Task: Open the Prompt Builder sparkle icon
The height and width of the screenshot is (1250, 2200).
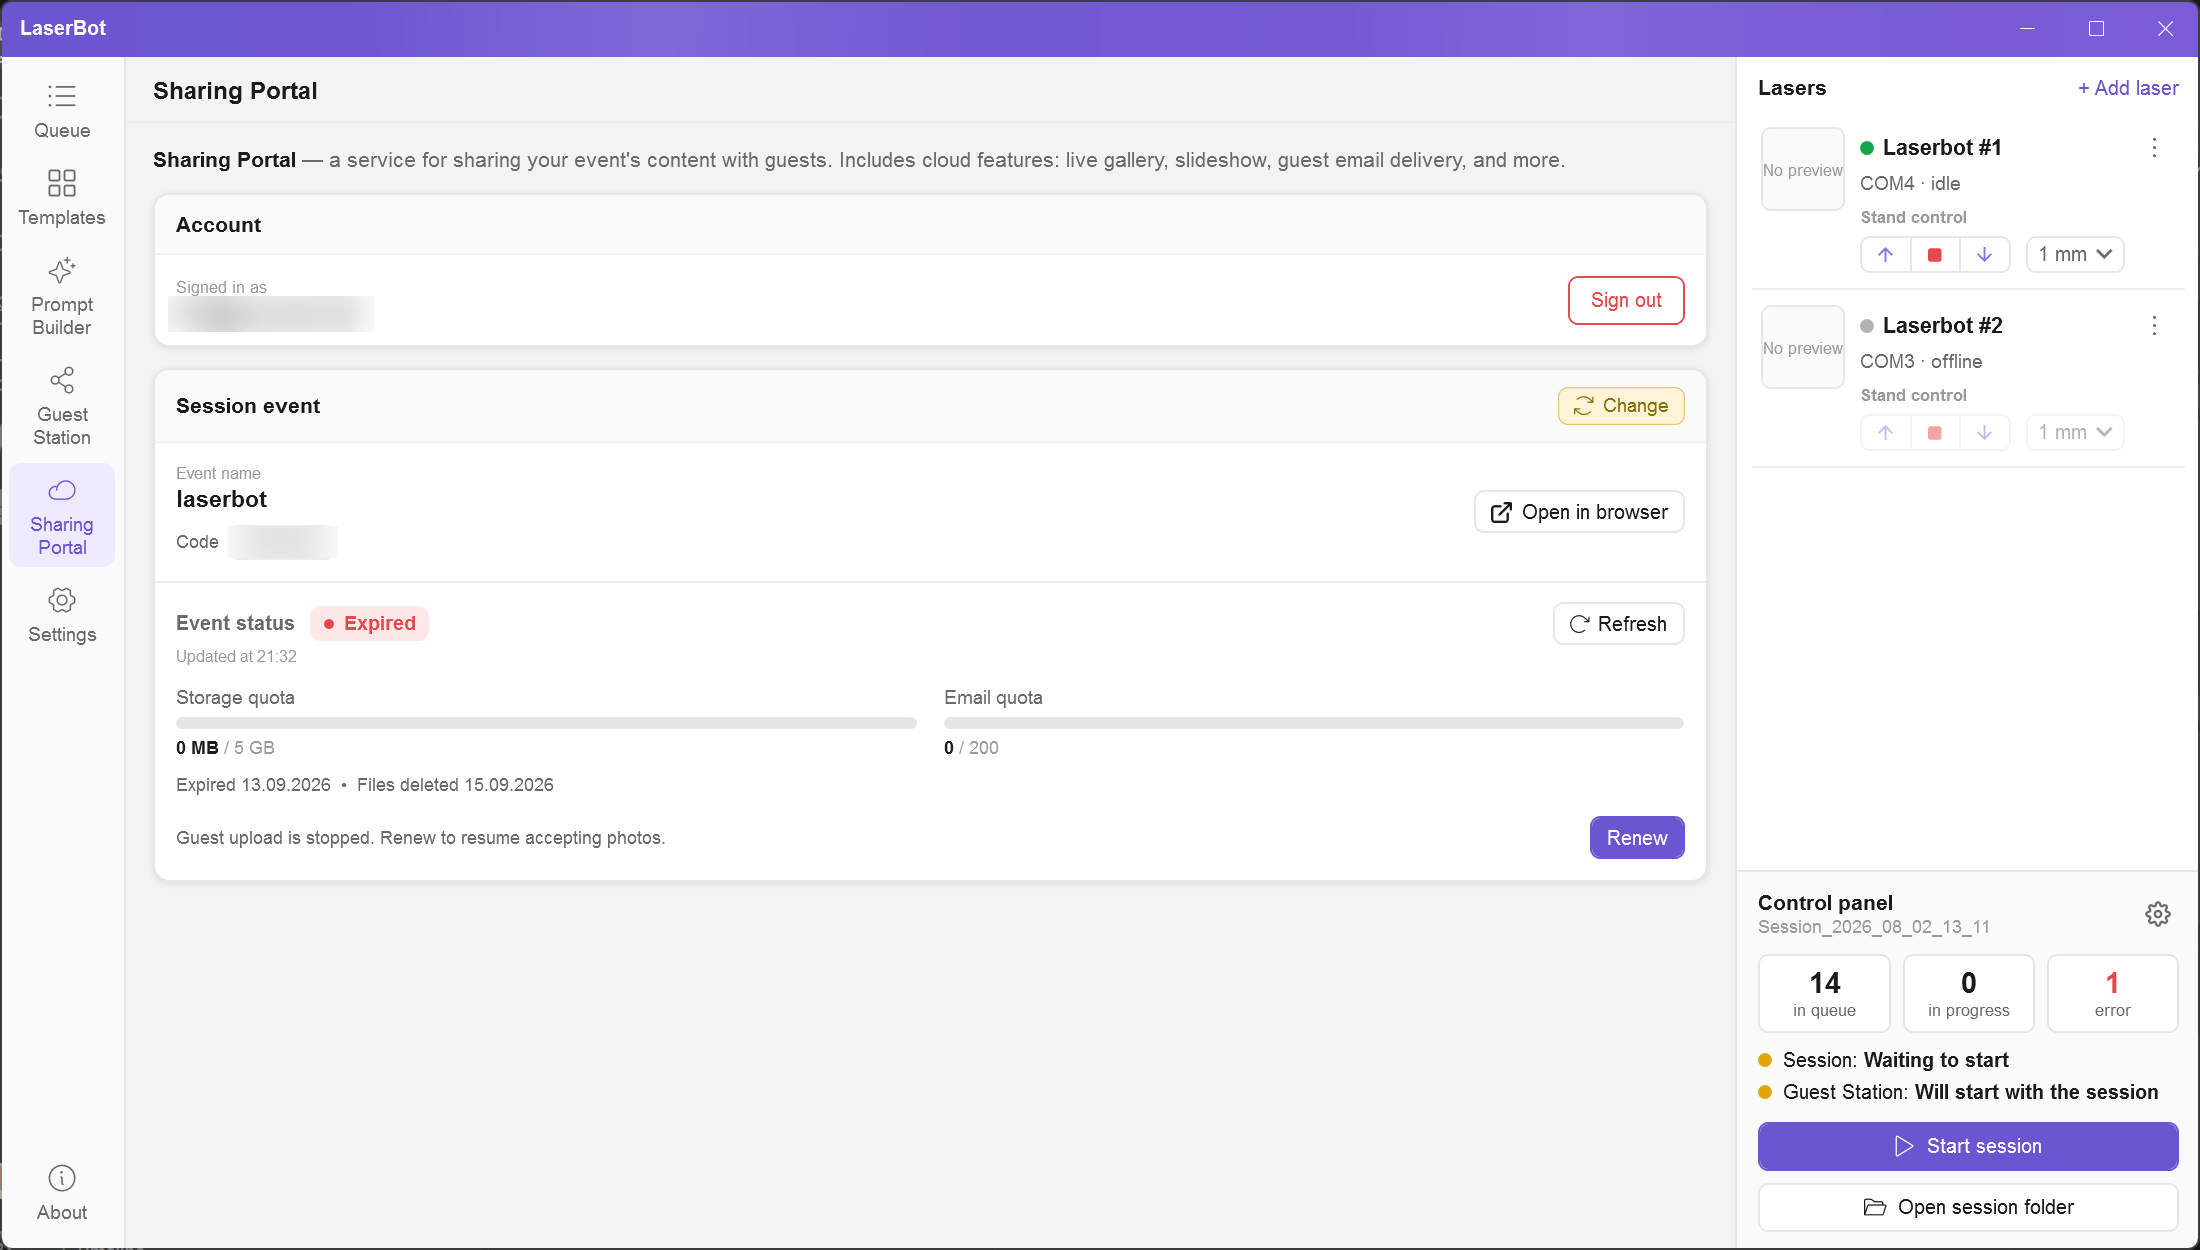Action: coord(62,270)
